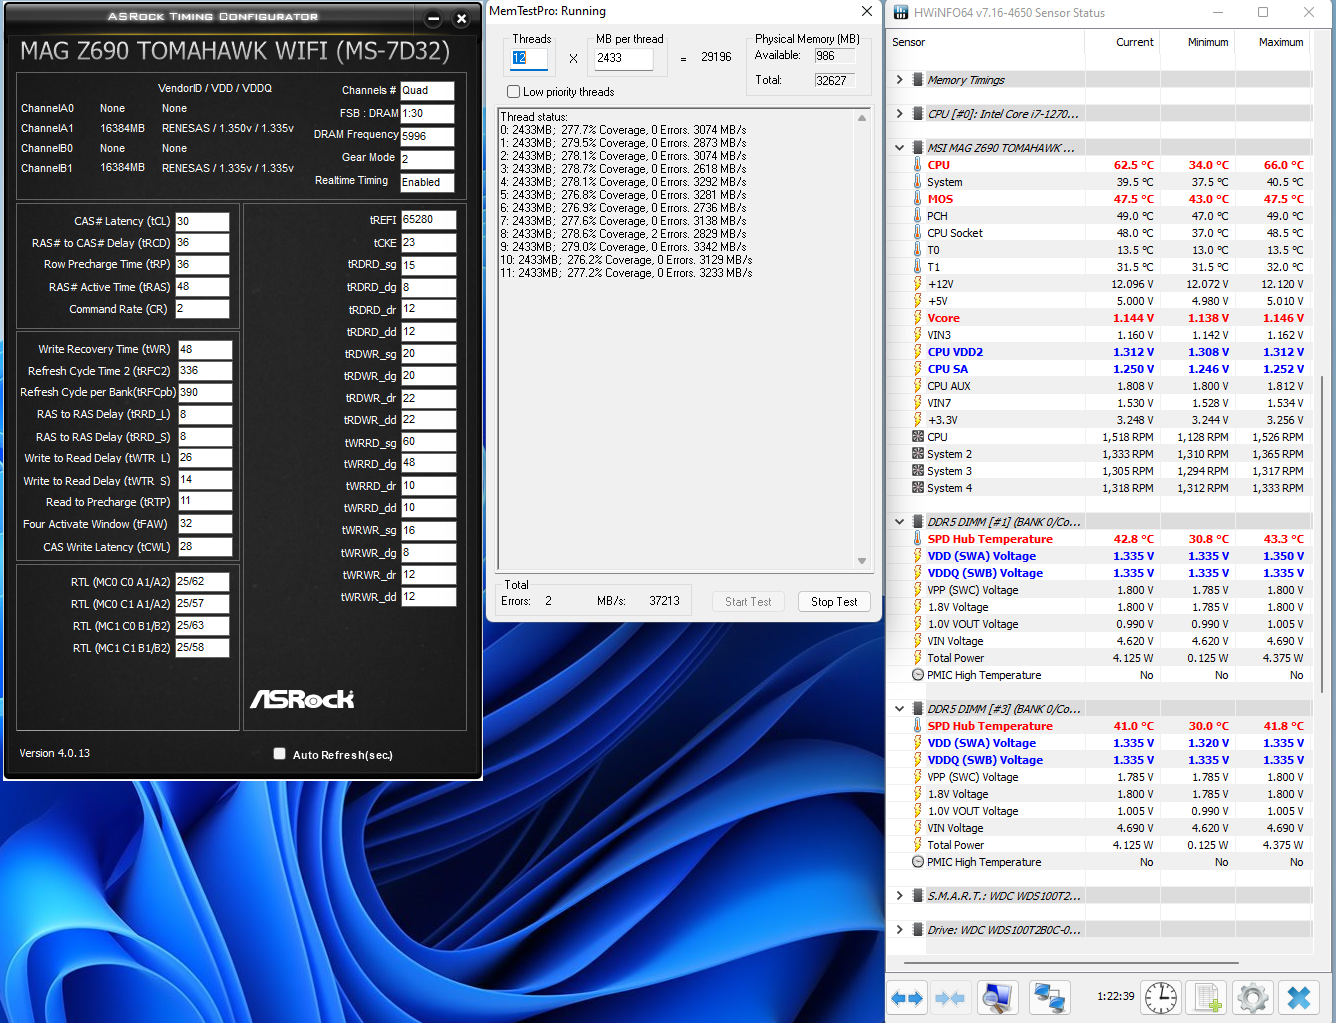The height and width of the screenshot is (1023, 1336).
Task: Click the lightning bolt icon next to Vcore
Action: click(917, 318)
